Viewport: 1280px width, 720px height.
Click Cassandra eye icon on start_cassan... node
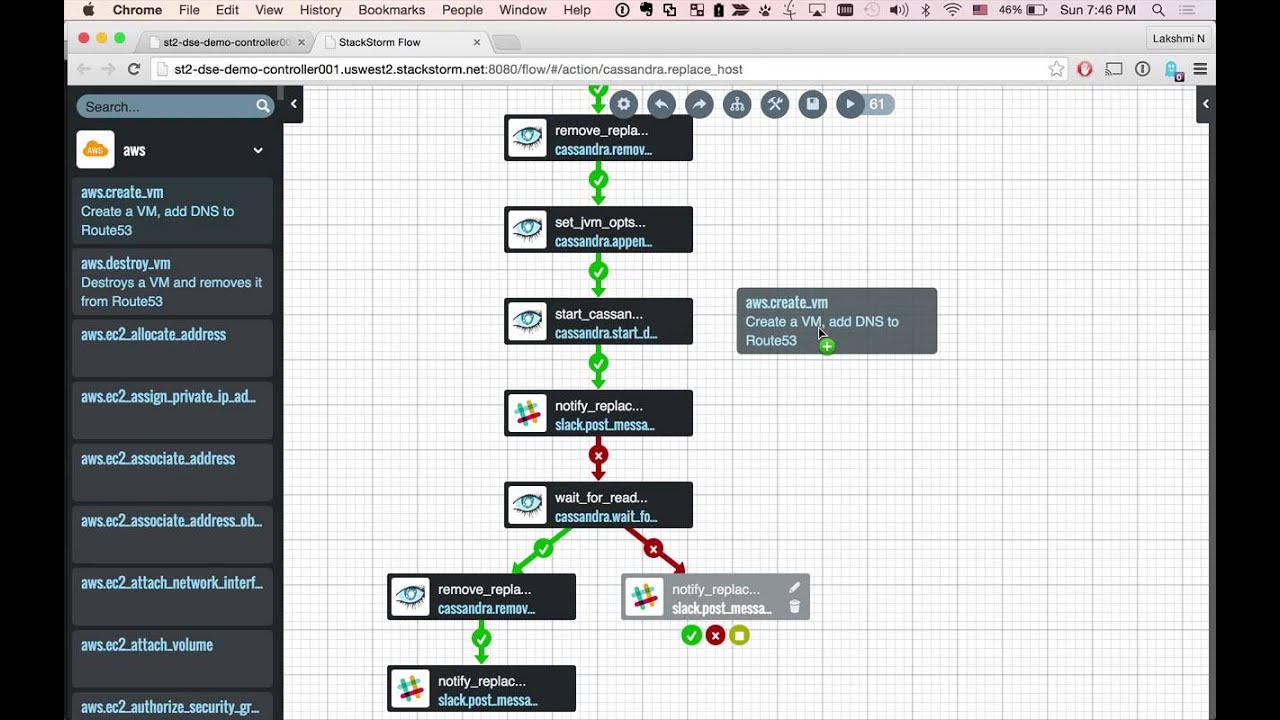tap(527, 322)
